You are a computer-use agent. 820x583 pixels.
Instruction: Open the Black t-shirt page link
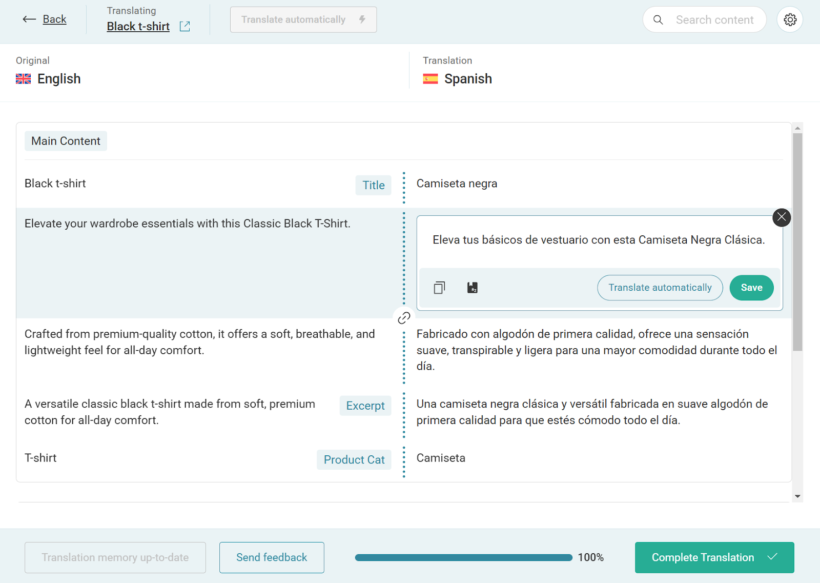(138, 26)
